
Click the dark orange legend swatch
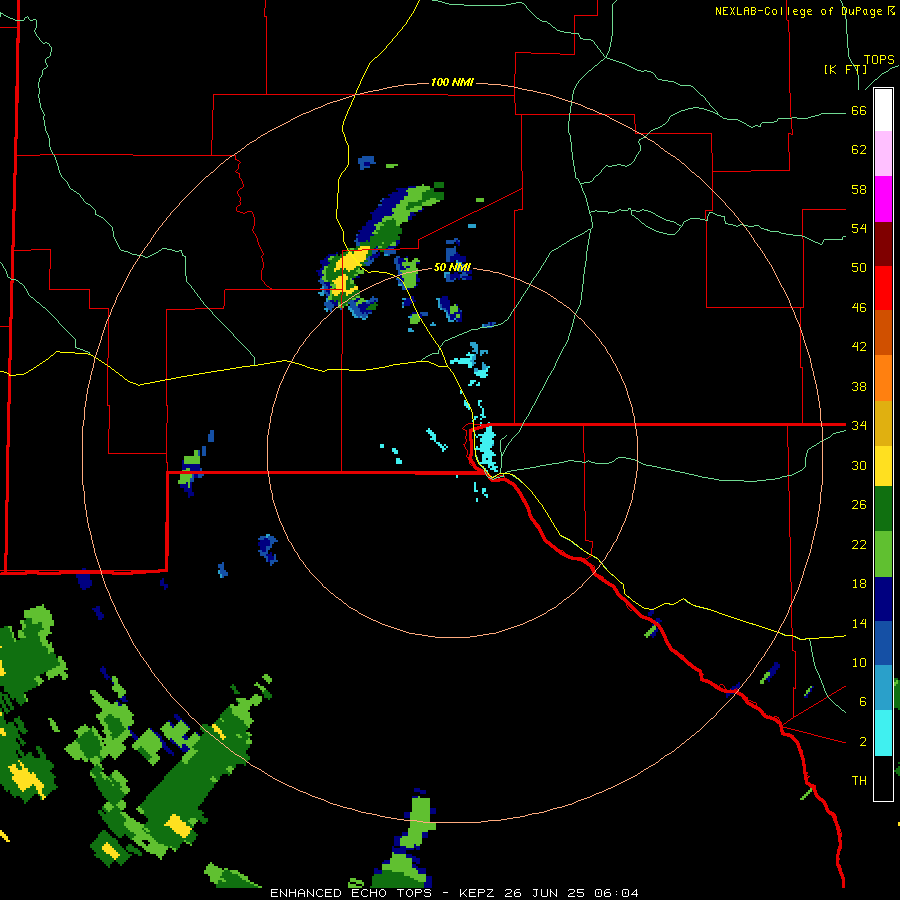click(x=883, y=332)
